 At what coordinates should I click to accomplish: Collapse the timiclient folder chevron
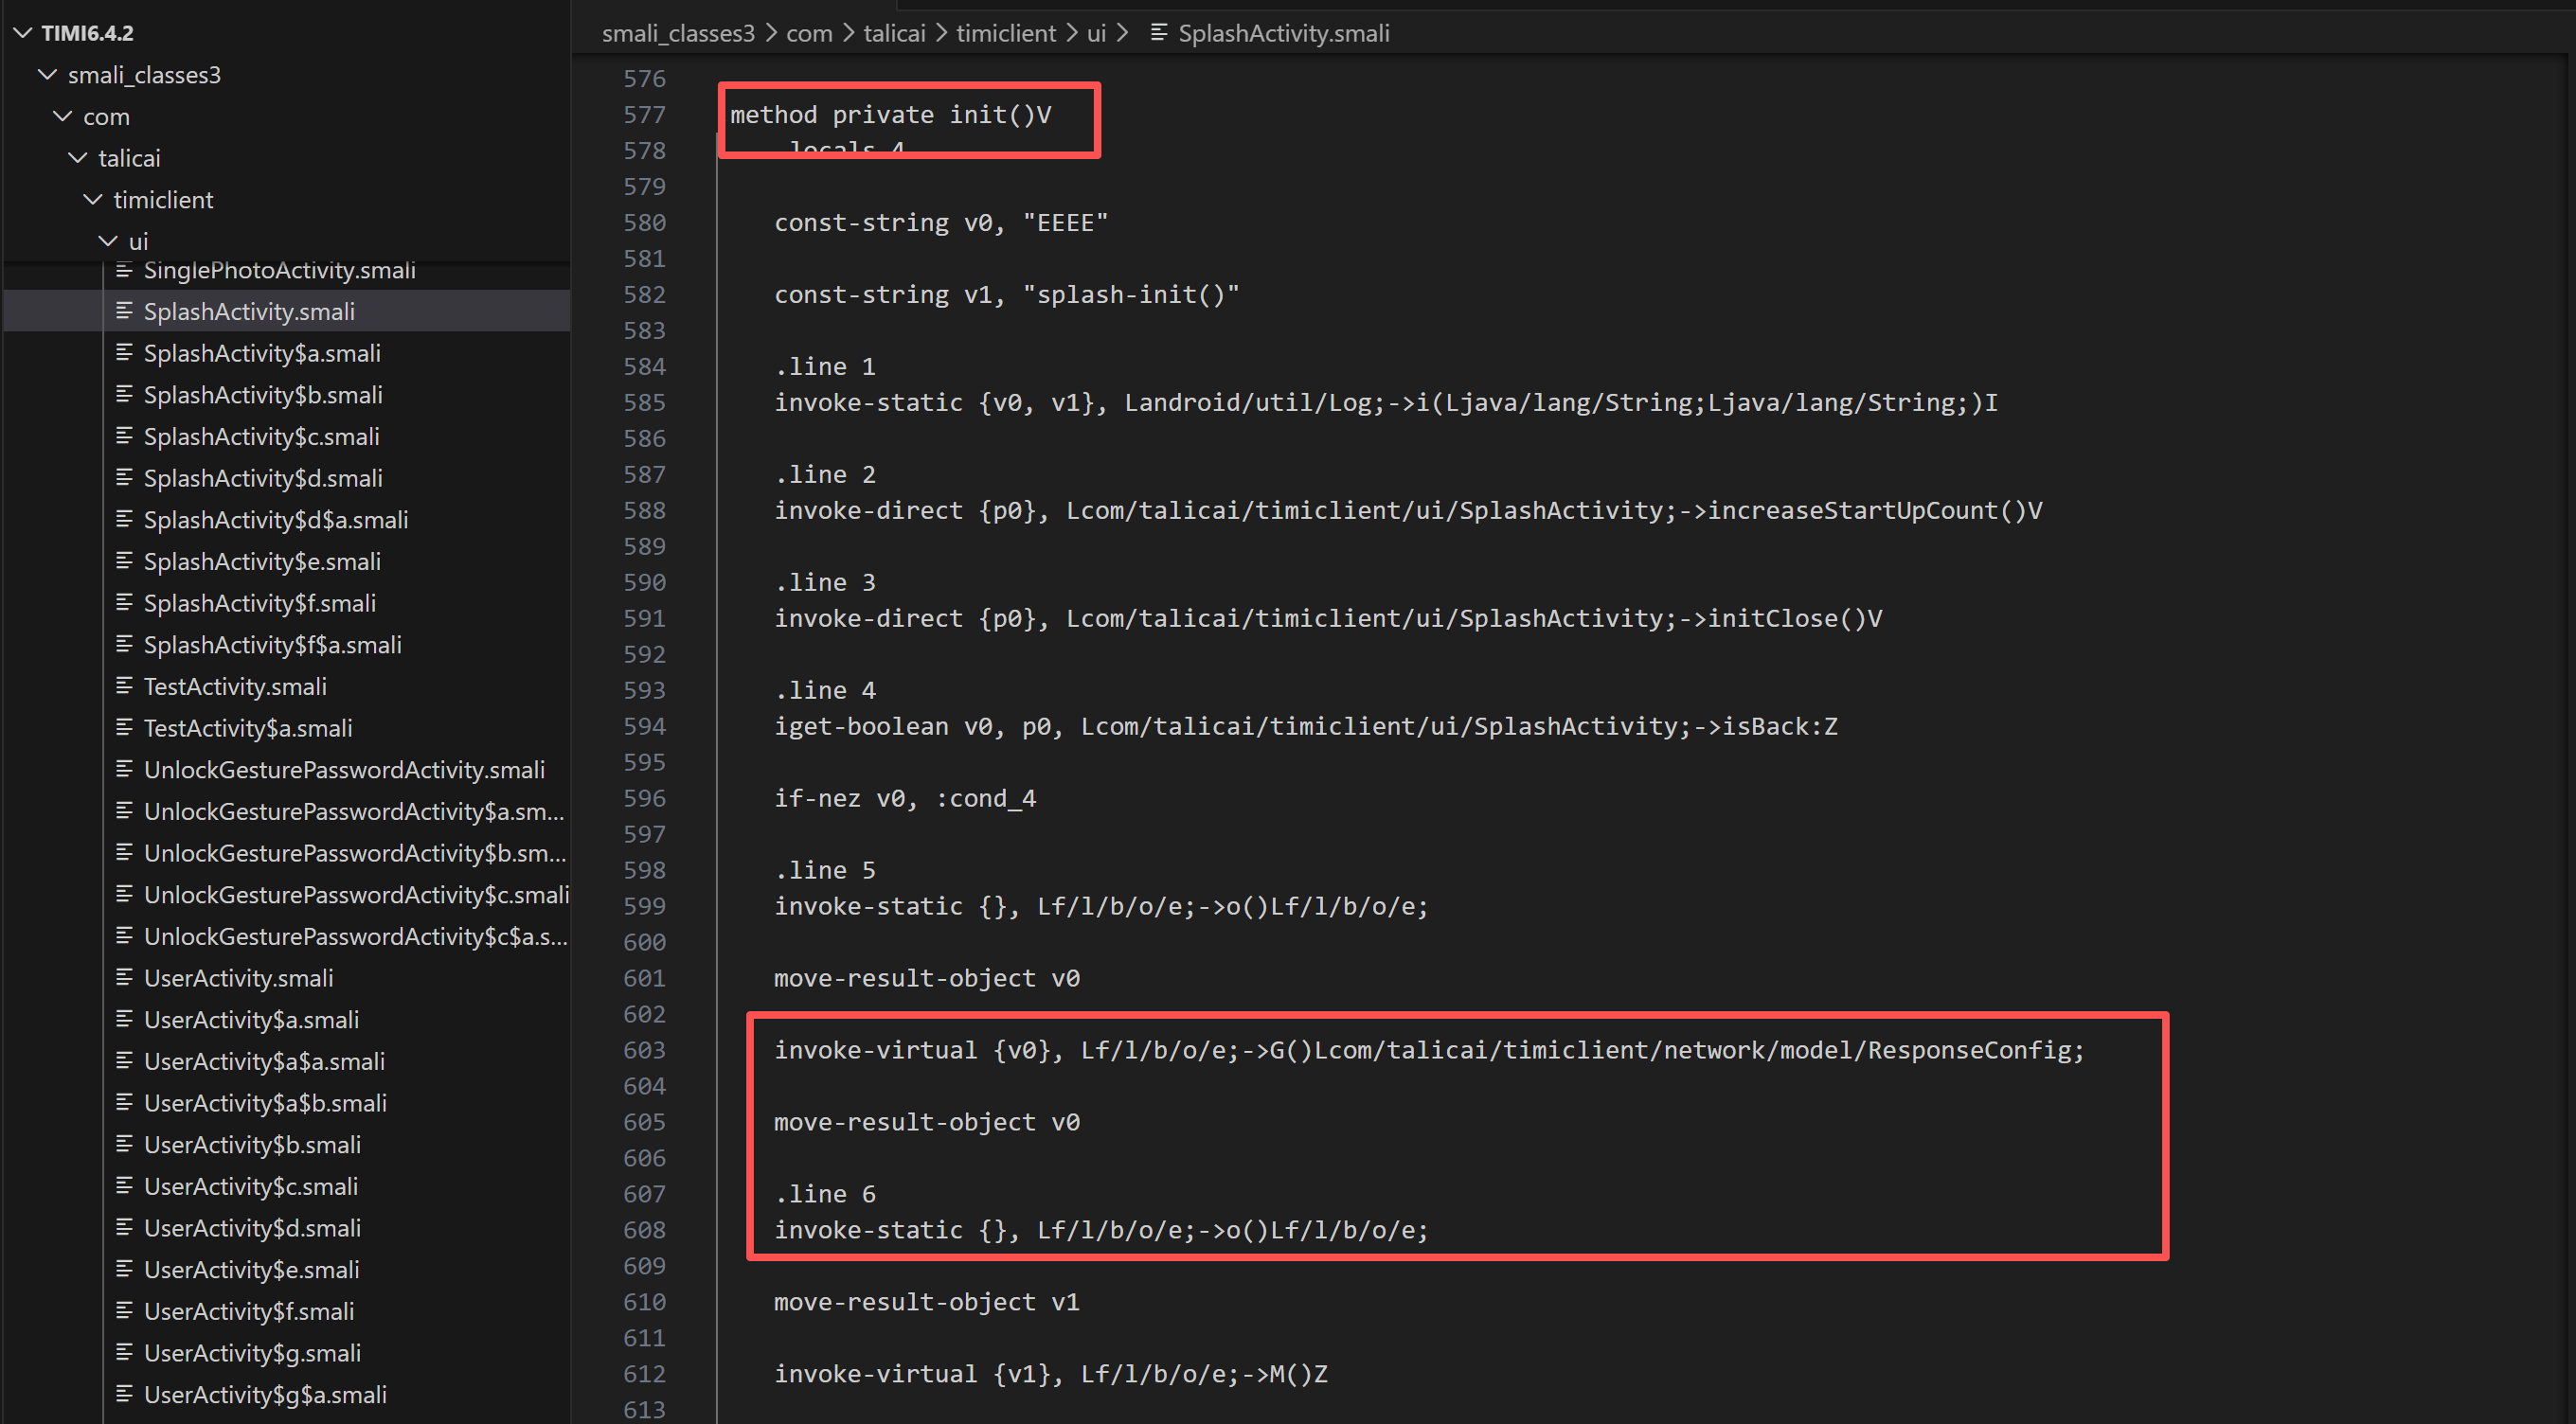pyautogui.click(x=93, y=200)
